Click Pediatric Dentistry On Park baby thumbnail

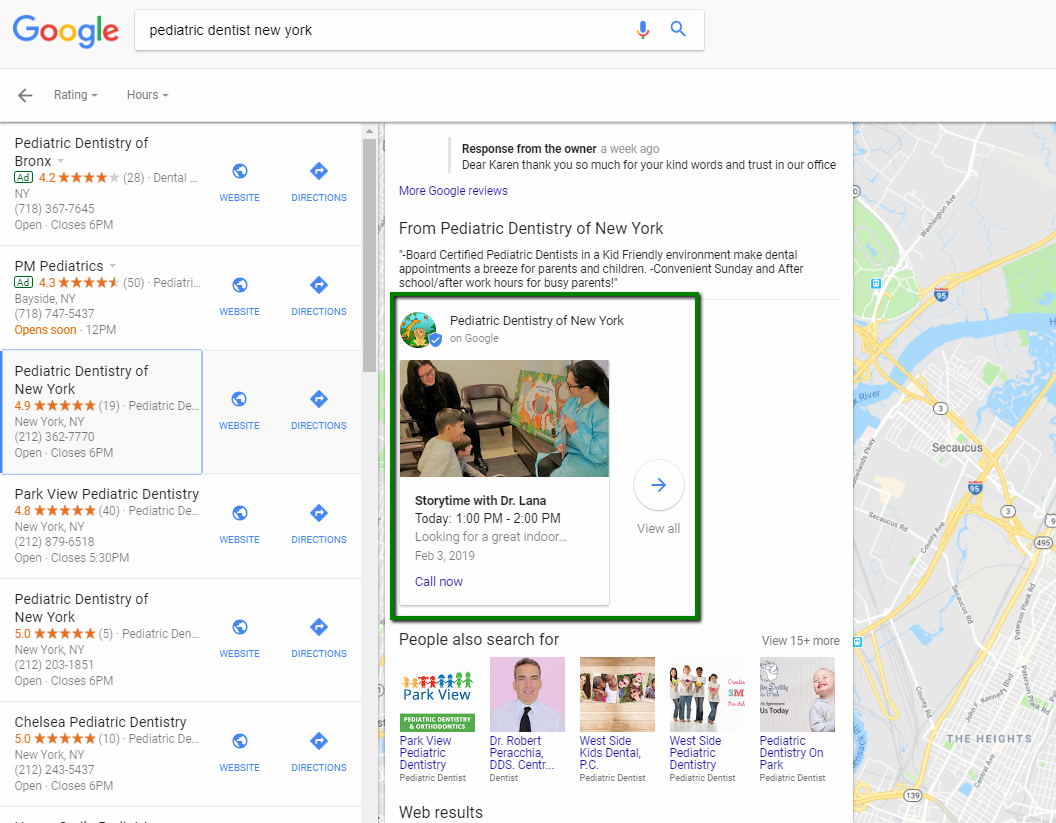pos(797,694)
